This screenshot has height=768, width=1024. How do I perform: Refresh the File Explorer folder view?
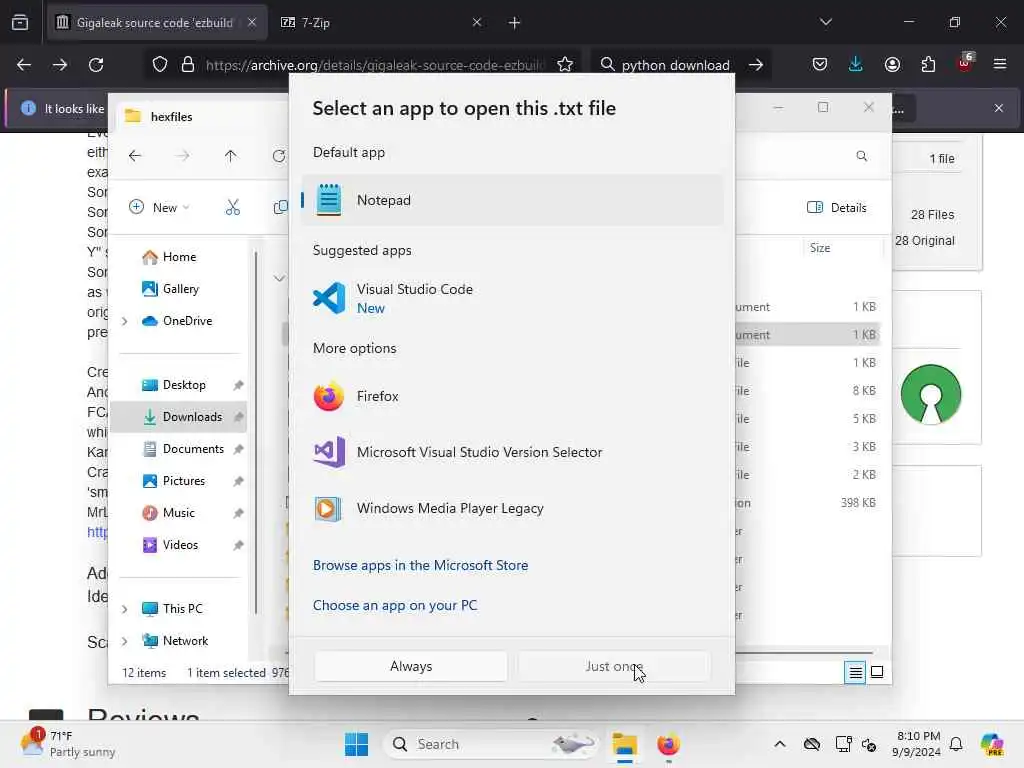point(279,155)
